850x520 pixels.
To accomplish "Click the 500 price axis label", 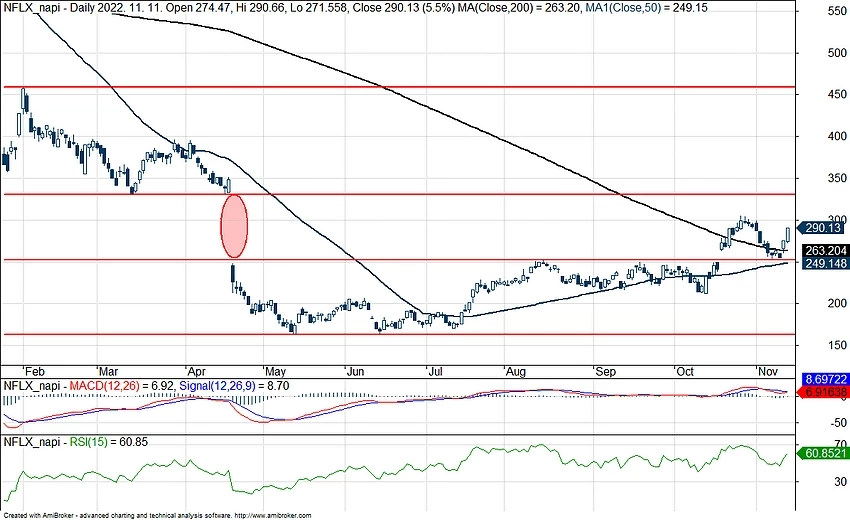I will click(x=837, y=53).
